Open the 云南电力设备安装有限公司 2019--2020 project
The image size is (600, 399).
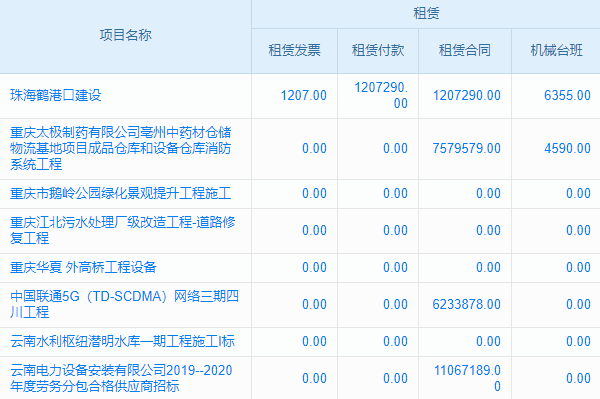121,378
